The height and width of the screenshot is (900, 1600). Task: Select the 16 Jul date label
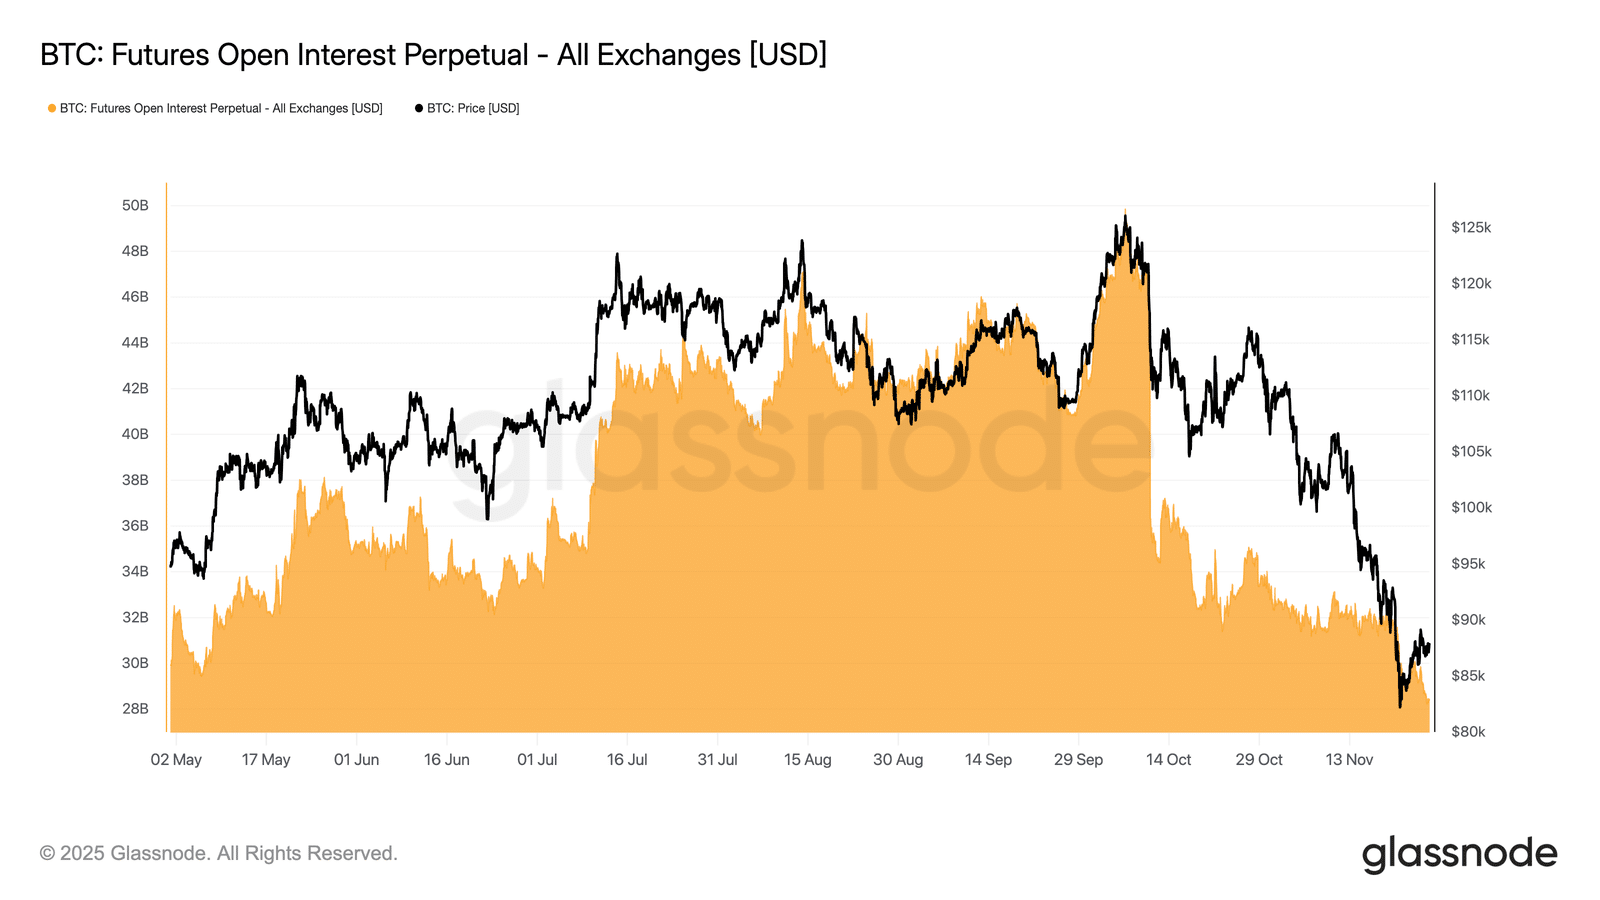click(x=627, y=759)
